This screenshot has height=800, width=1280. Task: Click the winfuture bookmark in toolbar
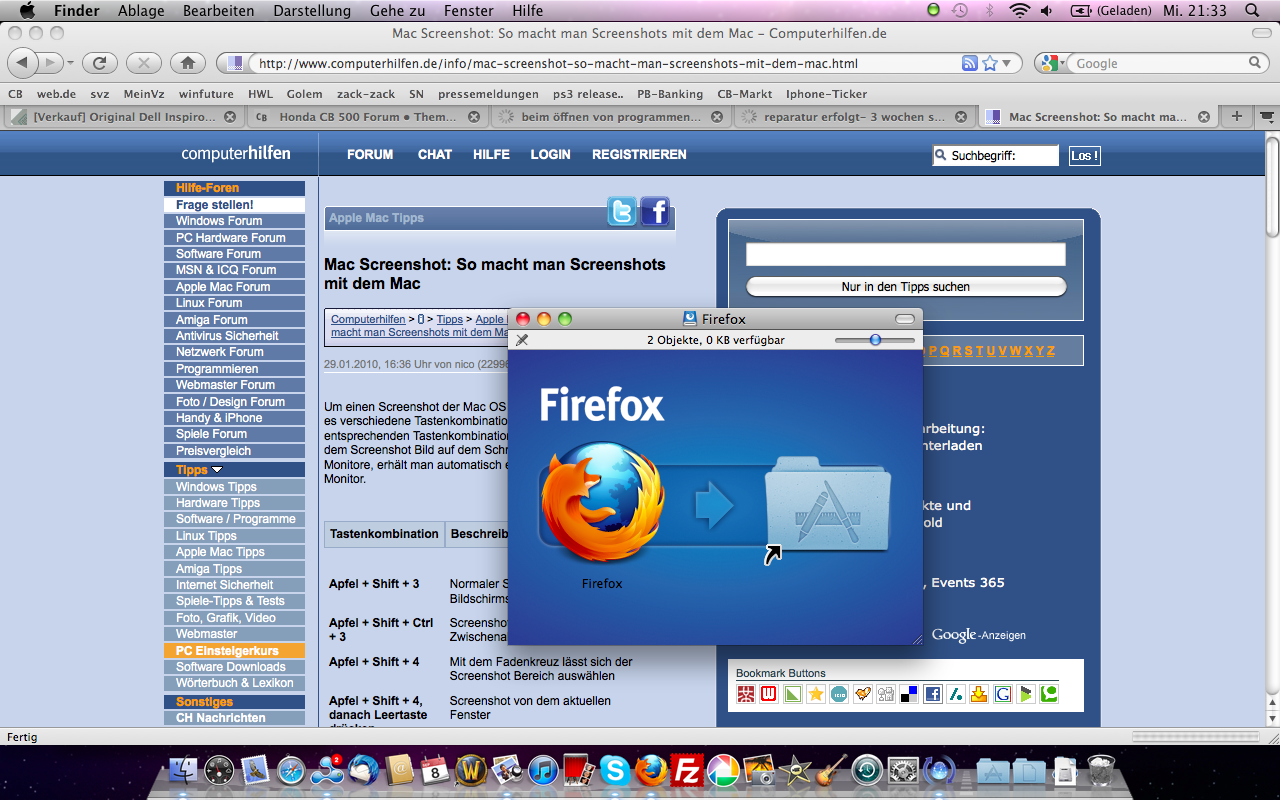click(206, 94)
